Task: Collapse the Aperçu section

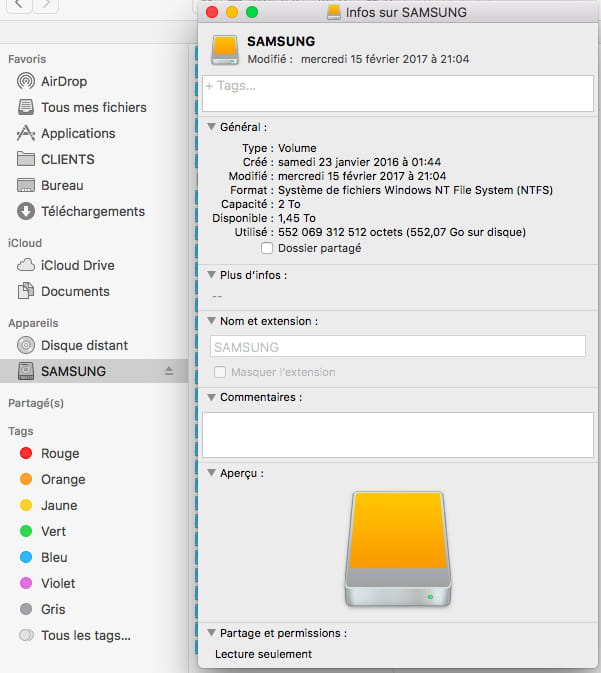Action: (x=211, y=473)
